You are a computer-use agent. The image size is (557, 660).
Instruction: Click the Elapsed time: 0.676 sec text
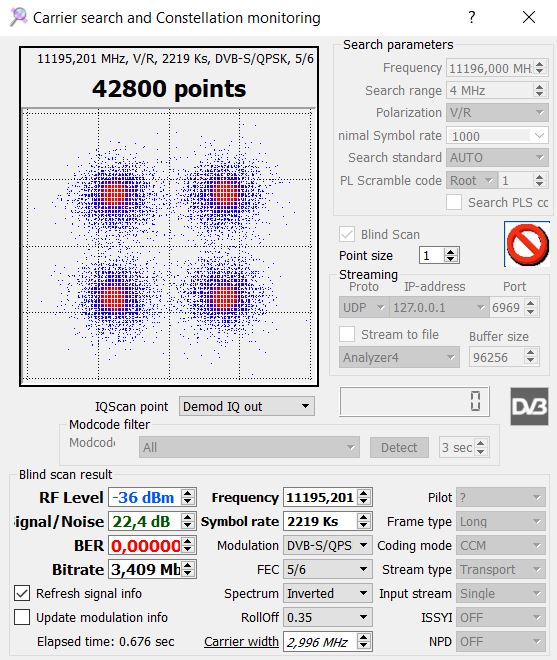(x=105, y=641)
